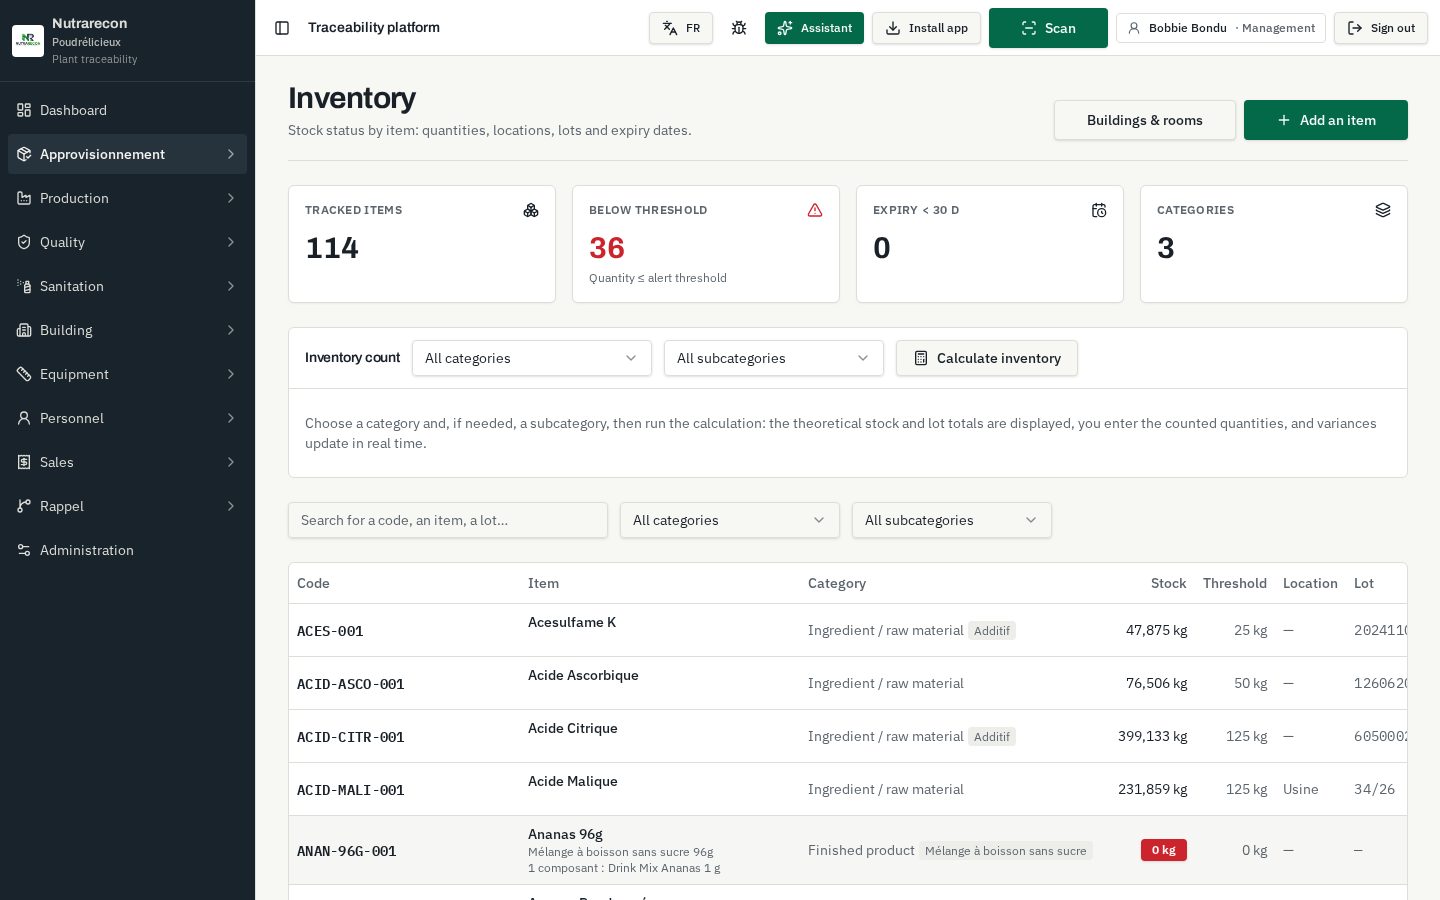
Task: Focus the search code or item field
Action: pos(448,520)
